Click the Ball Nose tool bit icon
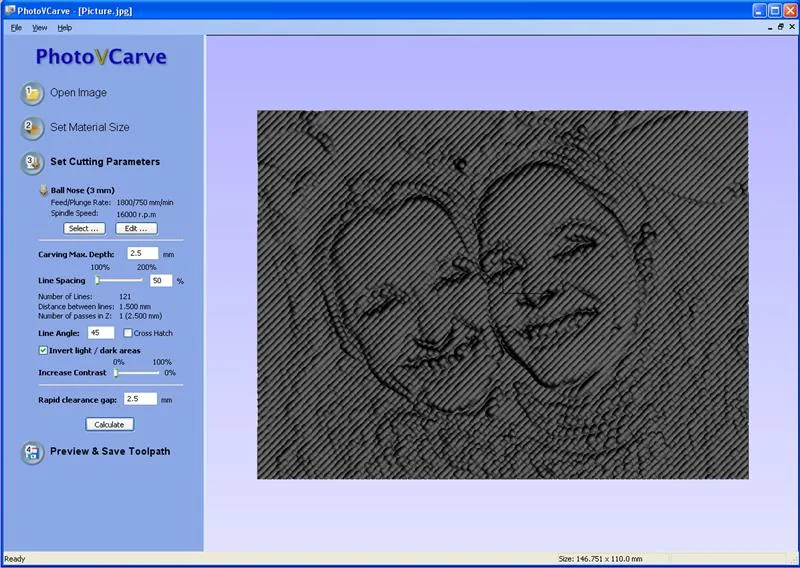Image resolution: width=800 pixels, height=568 pixels. [x=44, y=190]
